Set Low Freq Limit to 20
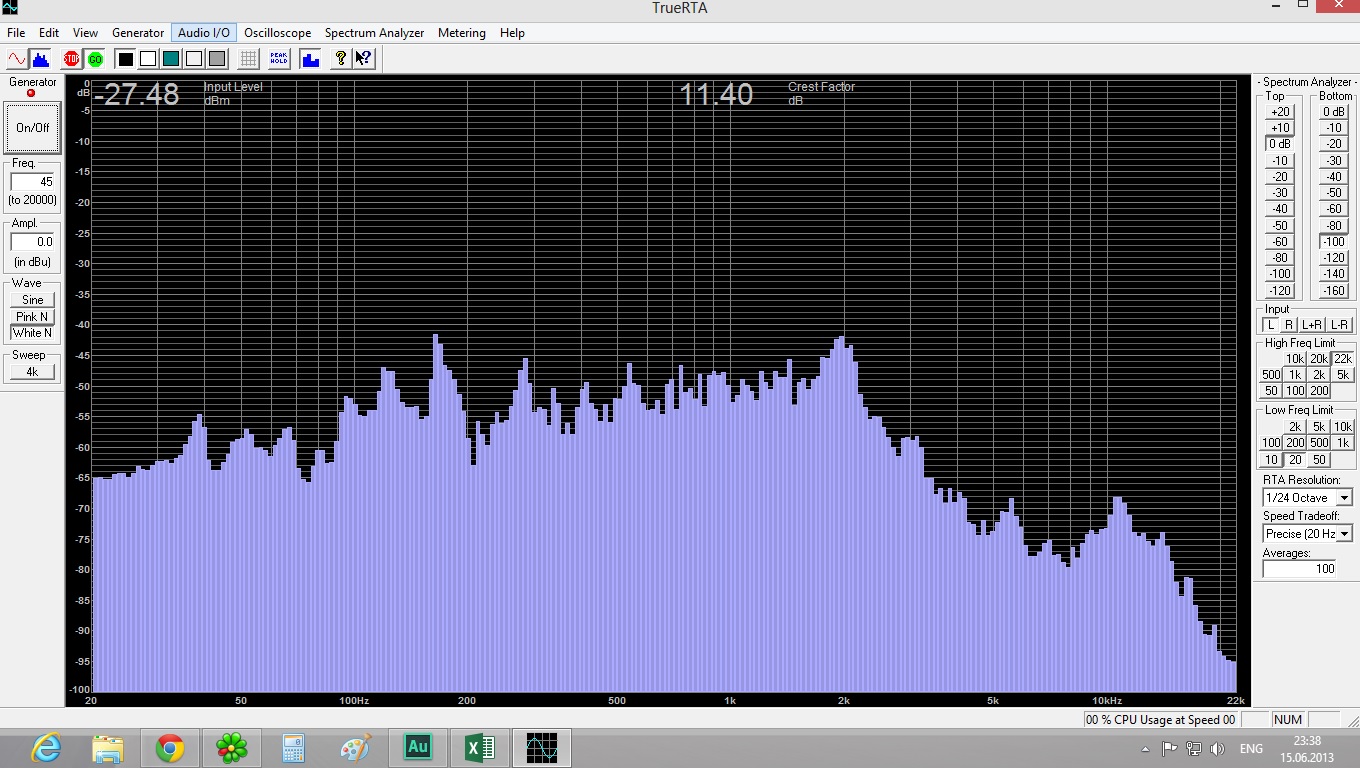 pos(1295,459)
